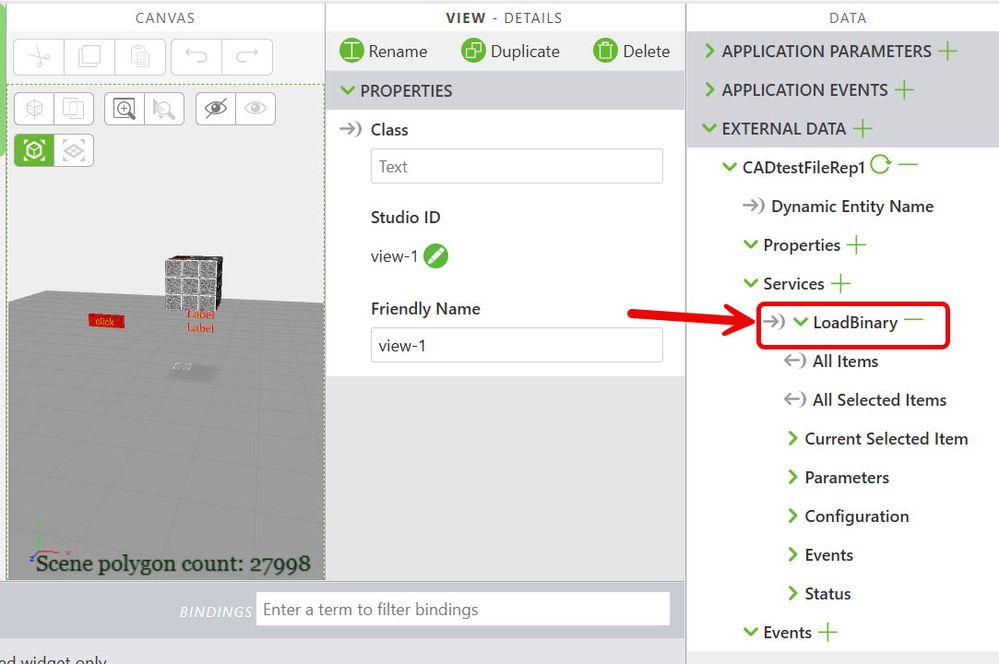Expand APPLICATION EVENTS section
This screenshot has width=999, height=664.
[x=709, y=90]
